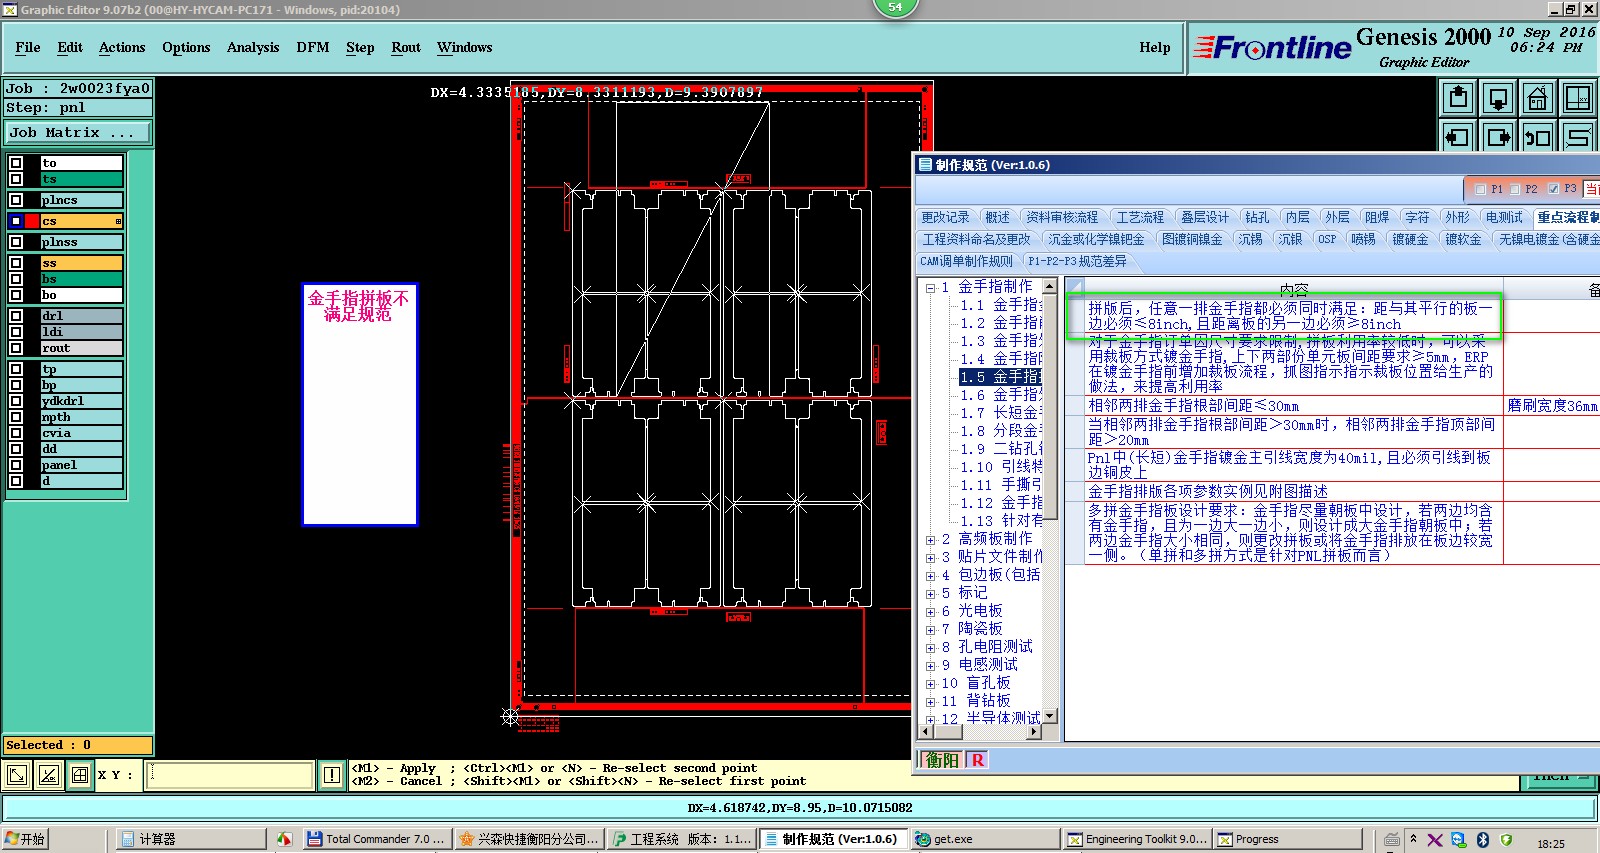Click the pan up view icon
The width and height of the screenshot is (1600, 853).
point(1458,98)
